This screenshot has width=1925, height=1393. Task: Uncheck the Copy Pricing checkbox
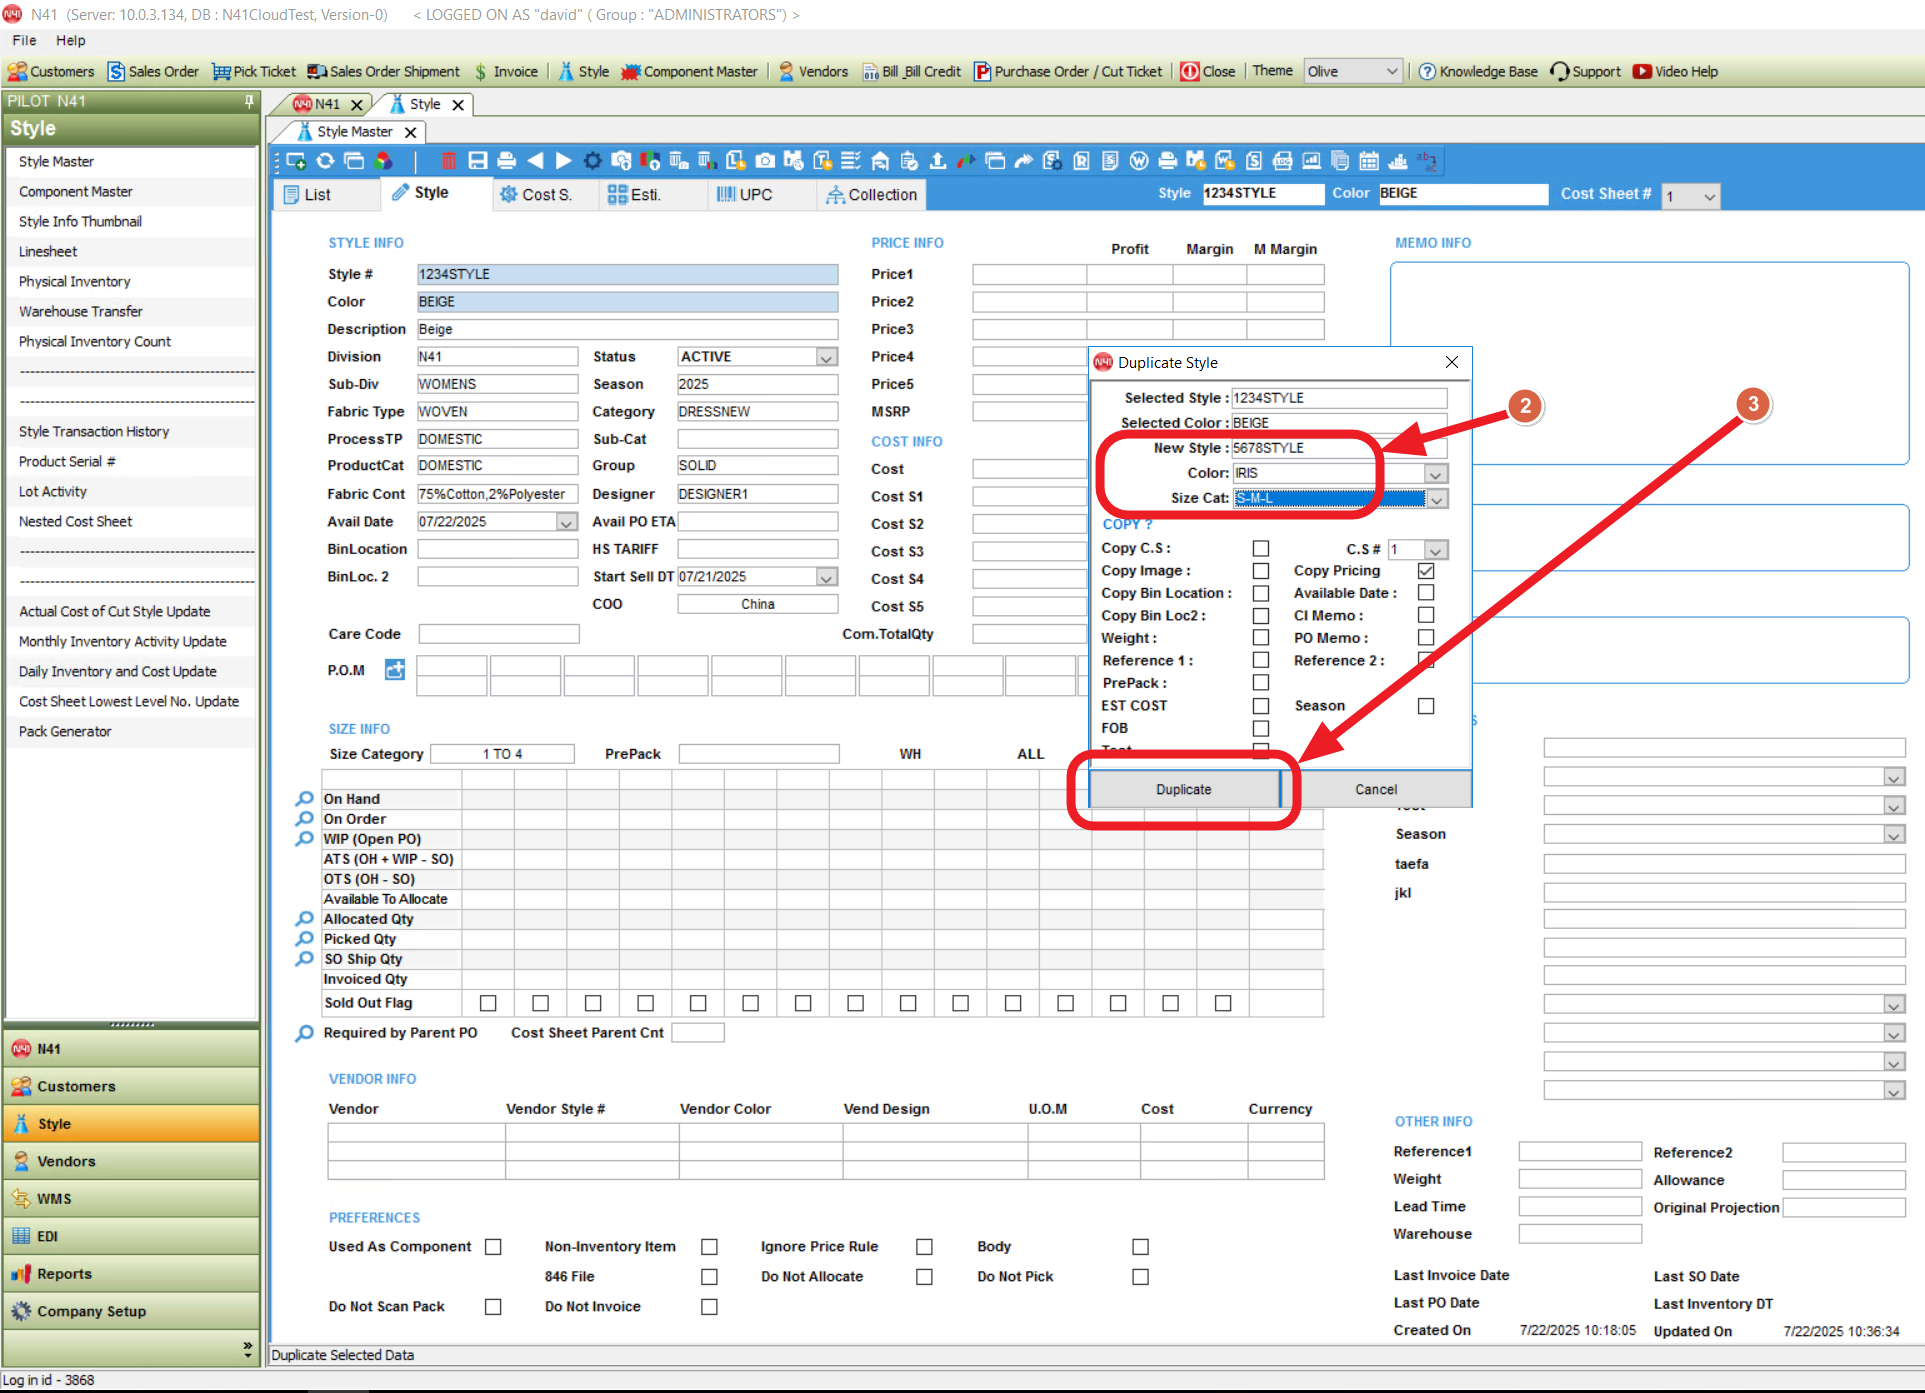pyautogui.click(x=1426, y=571)
